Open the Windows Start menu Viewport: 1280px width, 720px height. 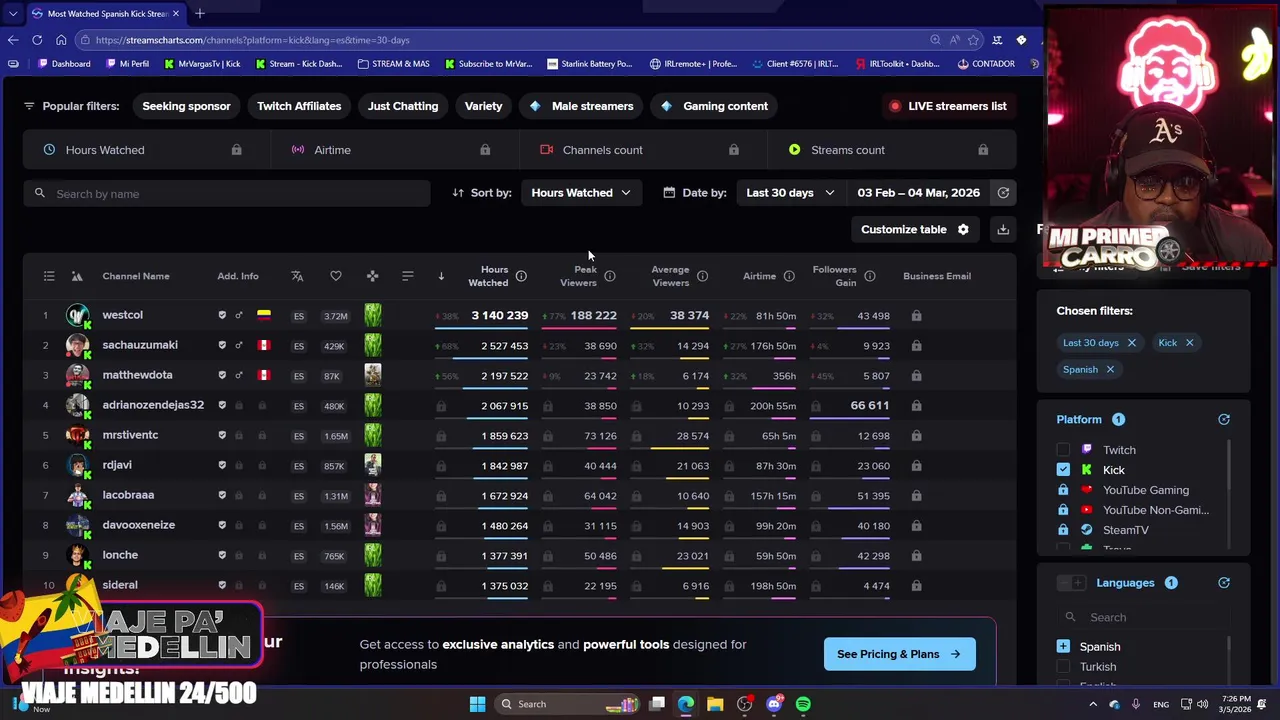(x=477, y=704)
